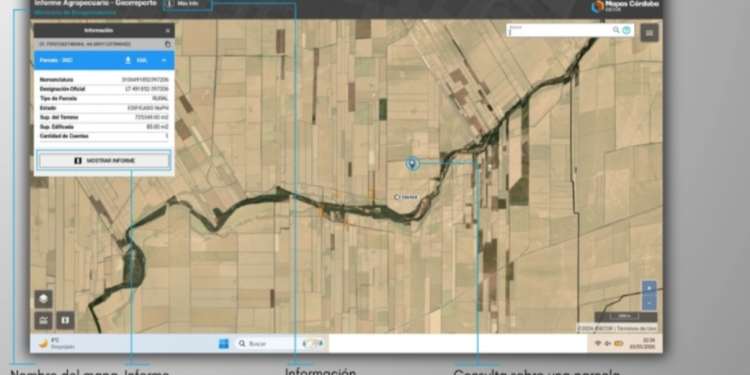Select the Designación Oficial value LT 491852-397206

click(x=147, y=89)
